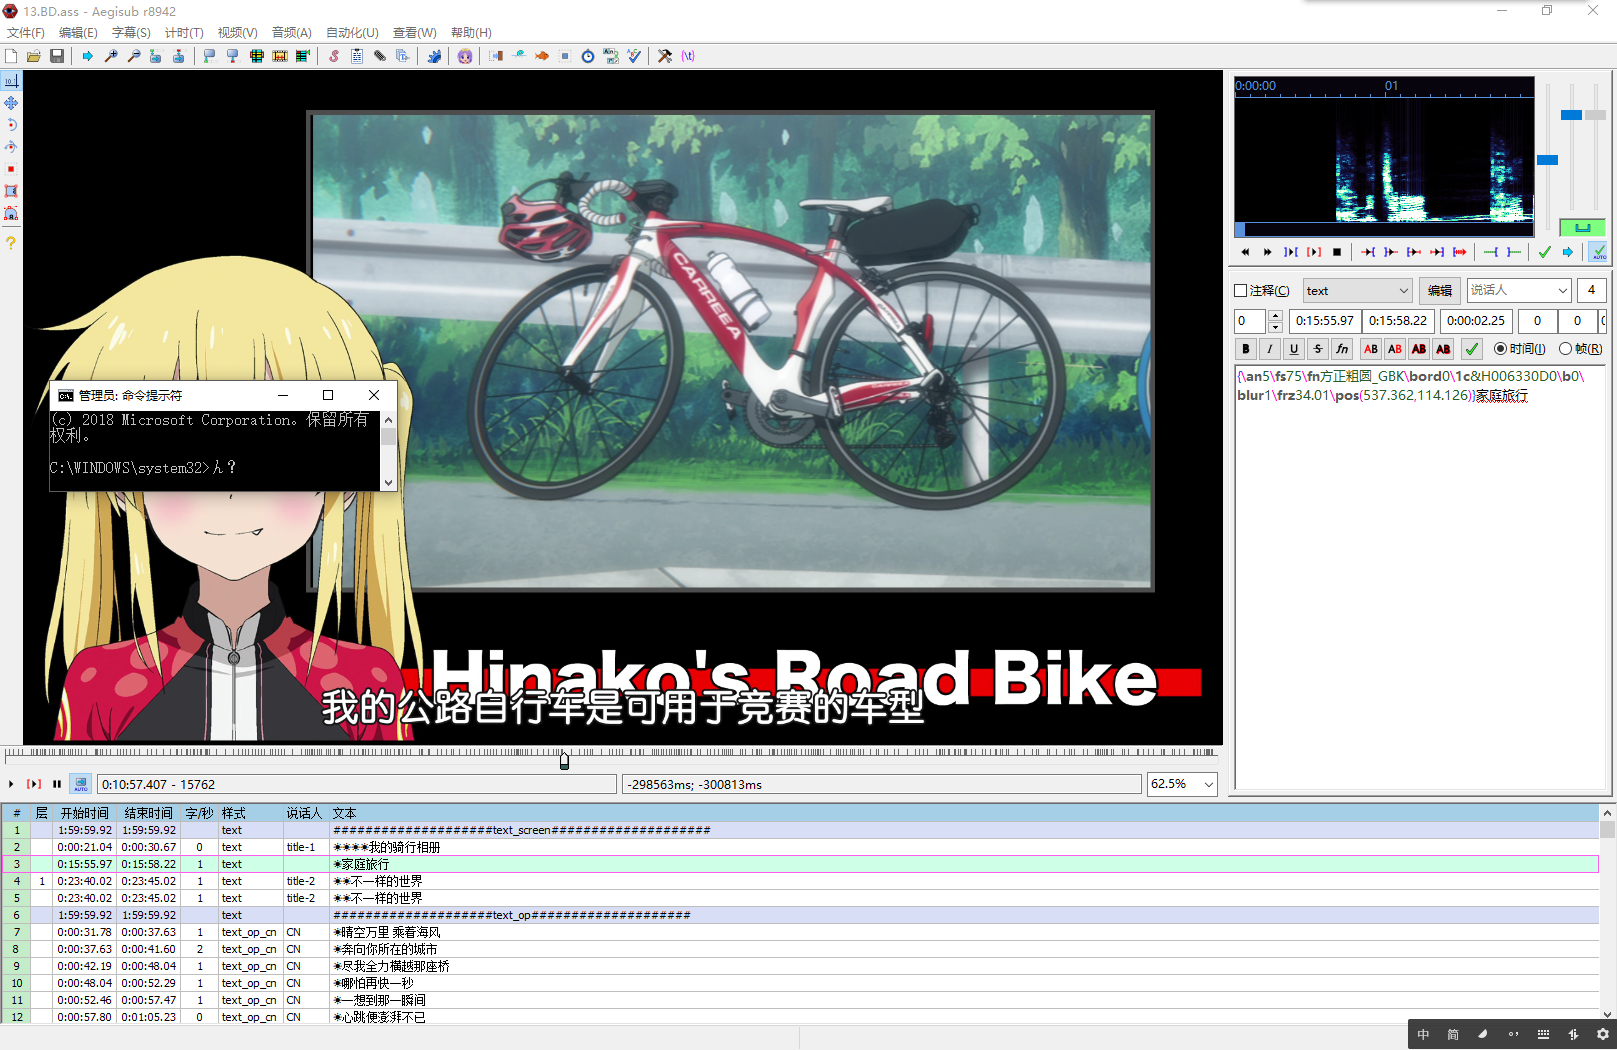This screenshot has height=1050, width=1617.
Task: Open the 文件(F) menu
Action: point(26,33)
